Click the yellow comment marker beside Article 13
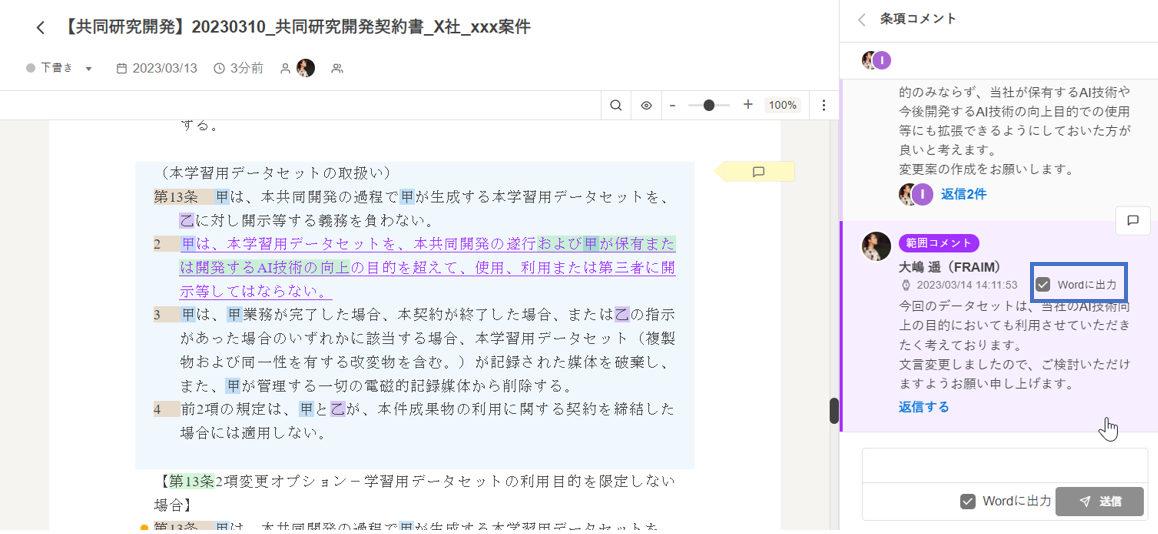 [x=757, y=172]
